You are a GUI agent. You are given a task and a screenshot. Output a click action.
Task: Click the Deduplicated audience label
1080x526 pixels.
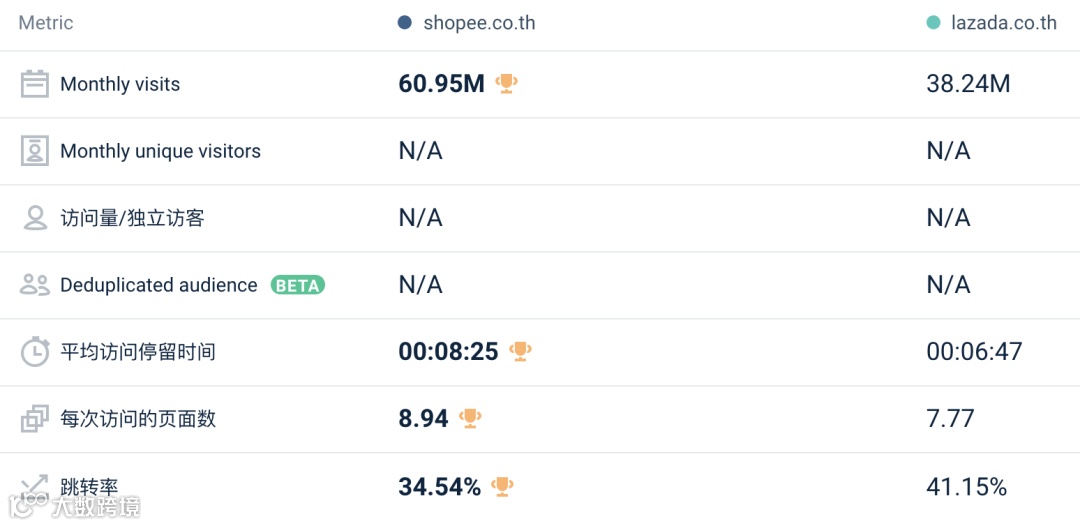(x=158, y=284)
